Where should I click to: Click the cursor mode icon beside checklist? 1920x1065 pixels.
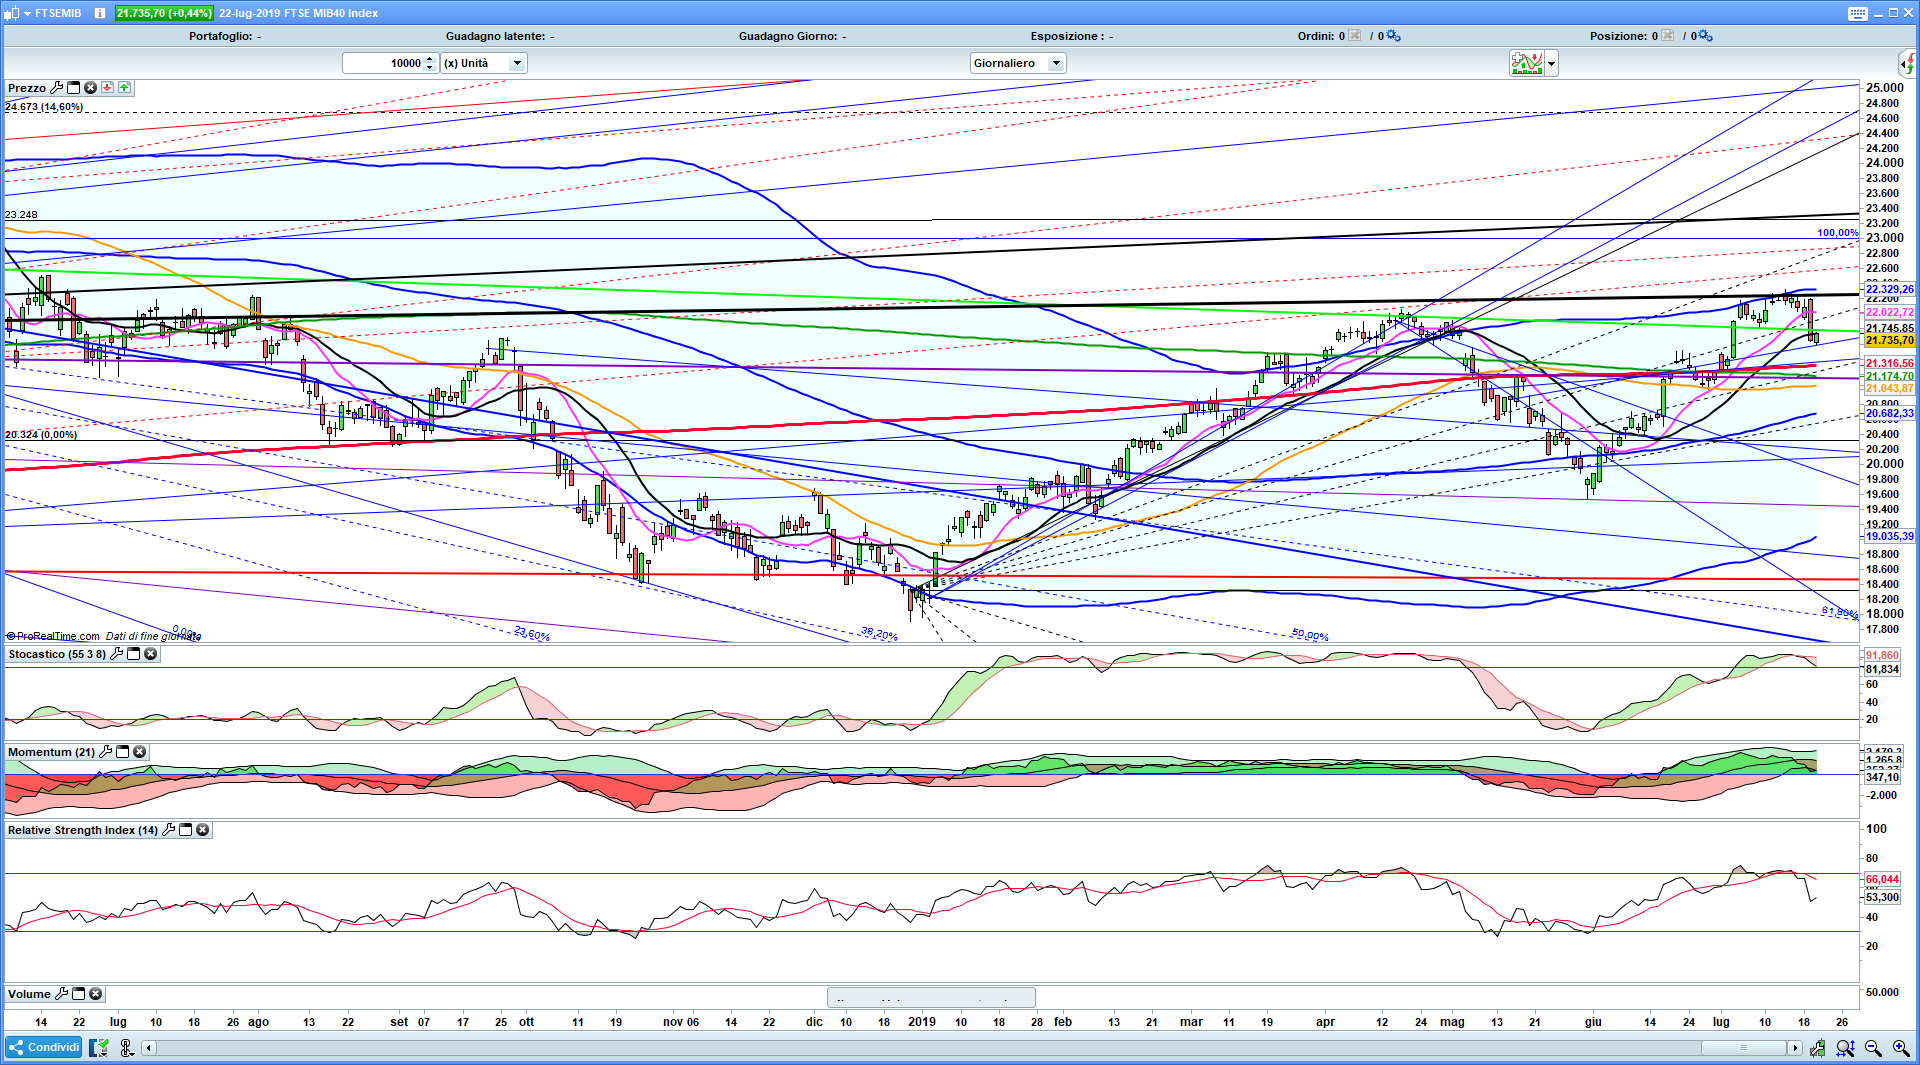tap(126, 1048)
